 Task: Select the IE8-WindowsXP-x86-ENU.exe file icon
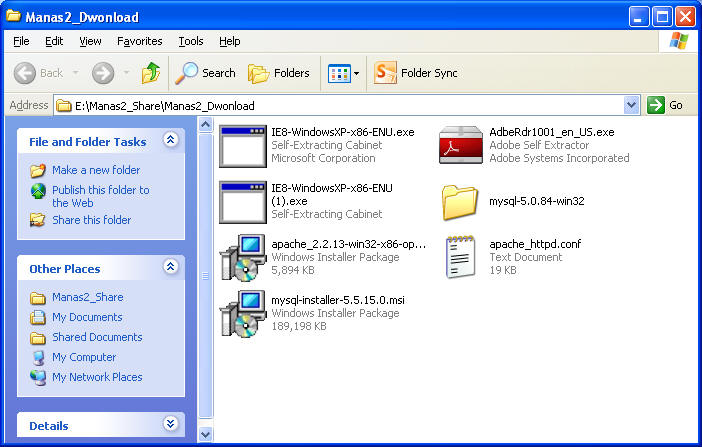(243, 146)
